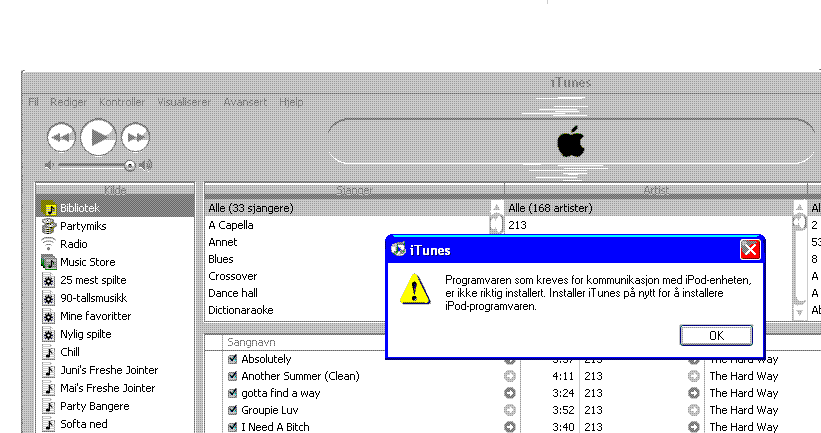Viewport: 821px width, 433px height.
Task: Select the Softa ned playlist icon
Action: point(49,424)
